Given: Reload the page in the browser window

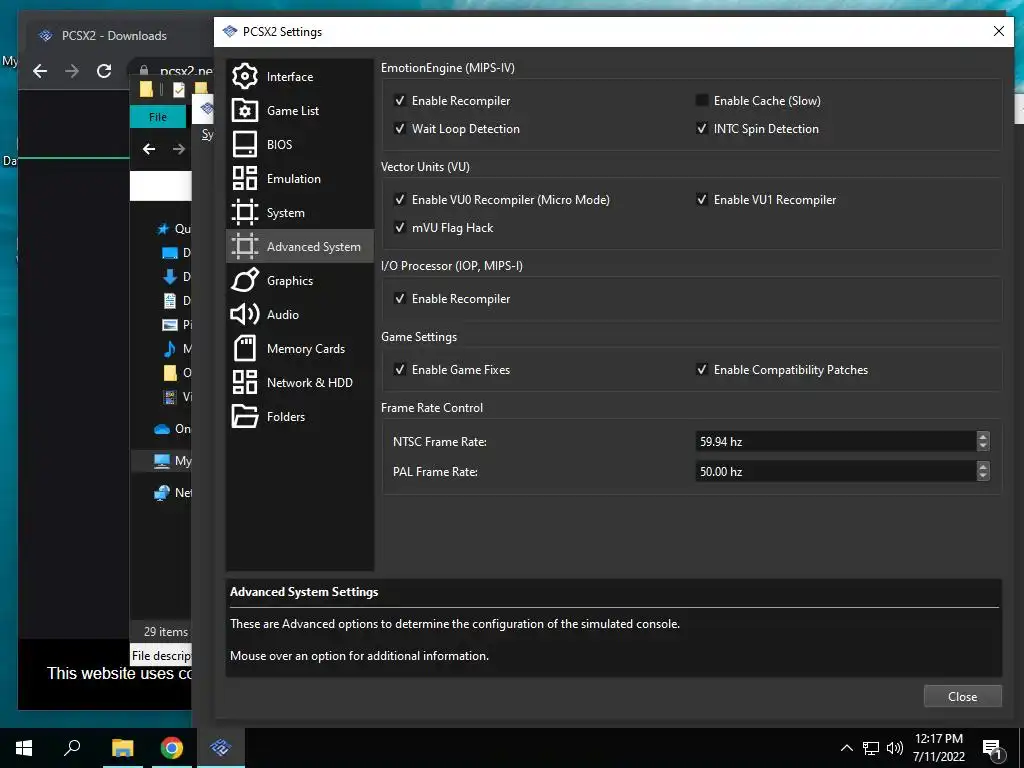Looking at the screenshot, I should pos(104,71).
